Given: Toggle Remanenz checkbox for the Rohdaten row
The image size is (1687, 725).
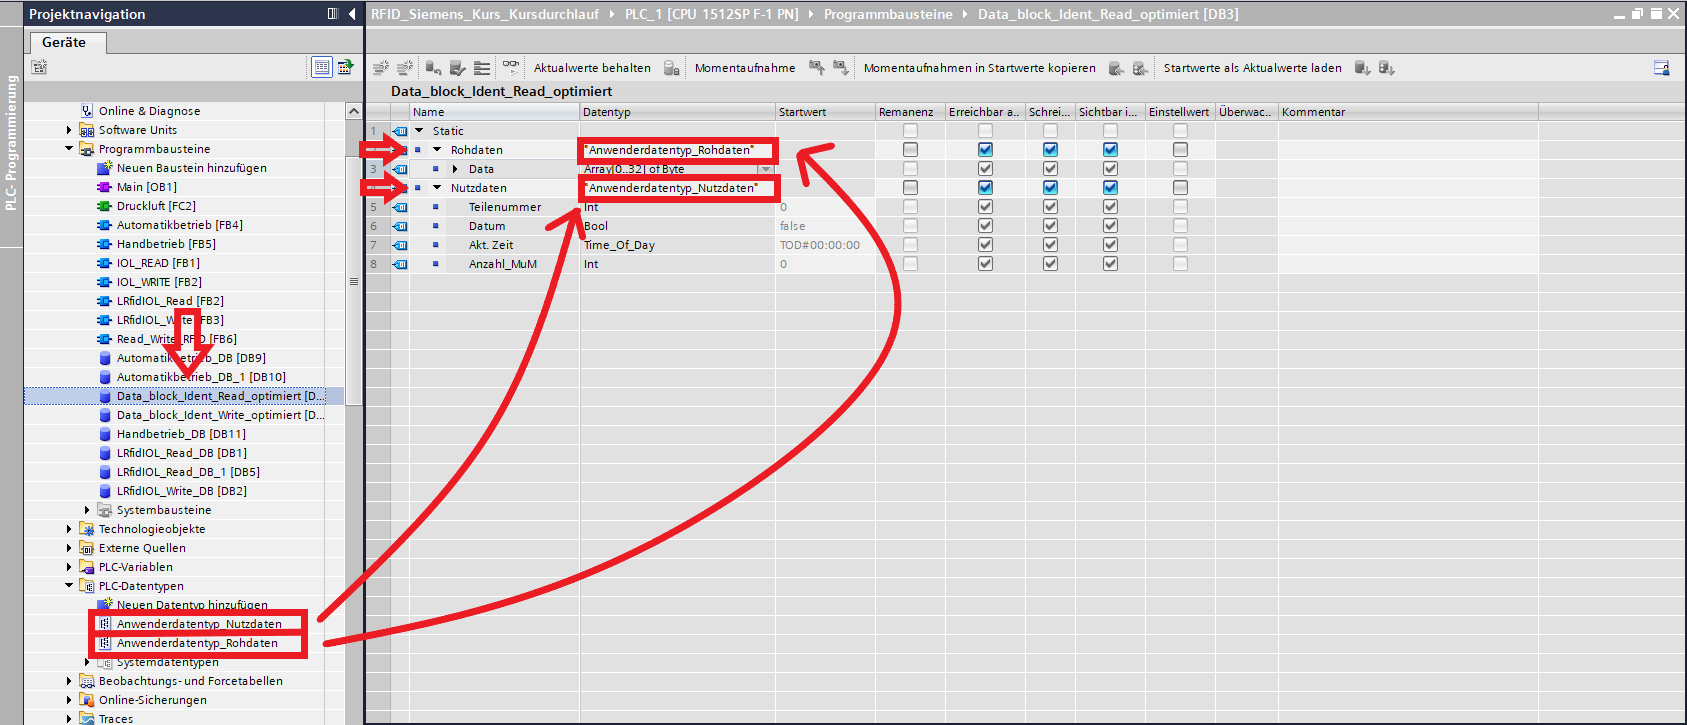Looking at the screenshot, I should pos(910,150).
